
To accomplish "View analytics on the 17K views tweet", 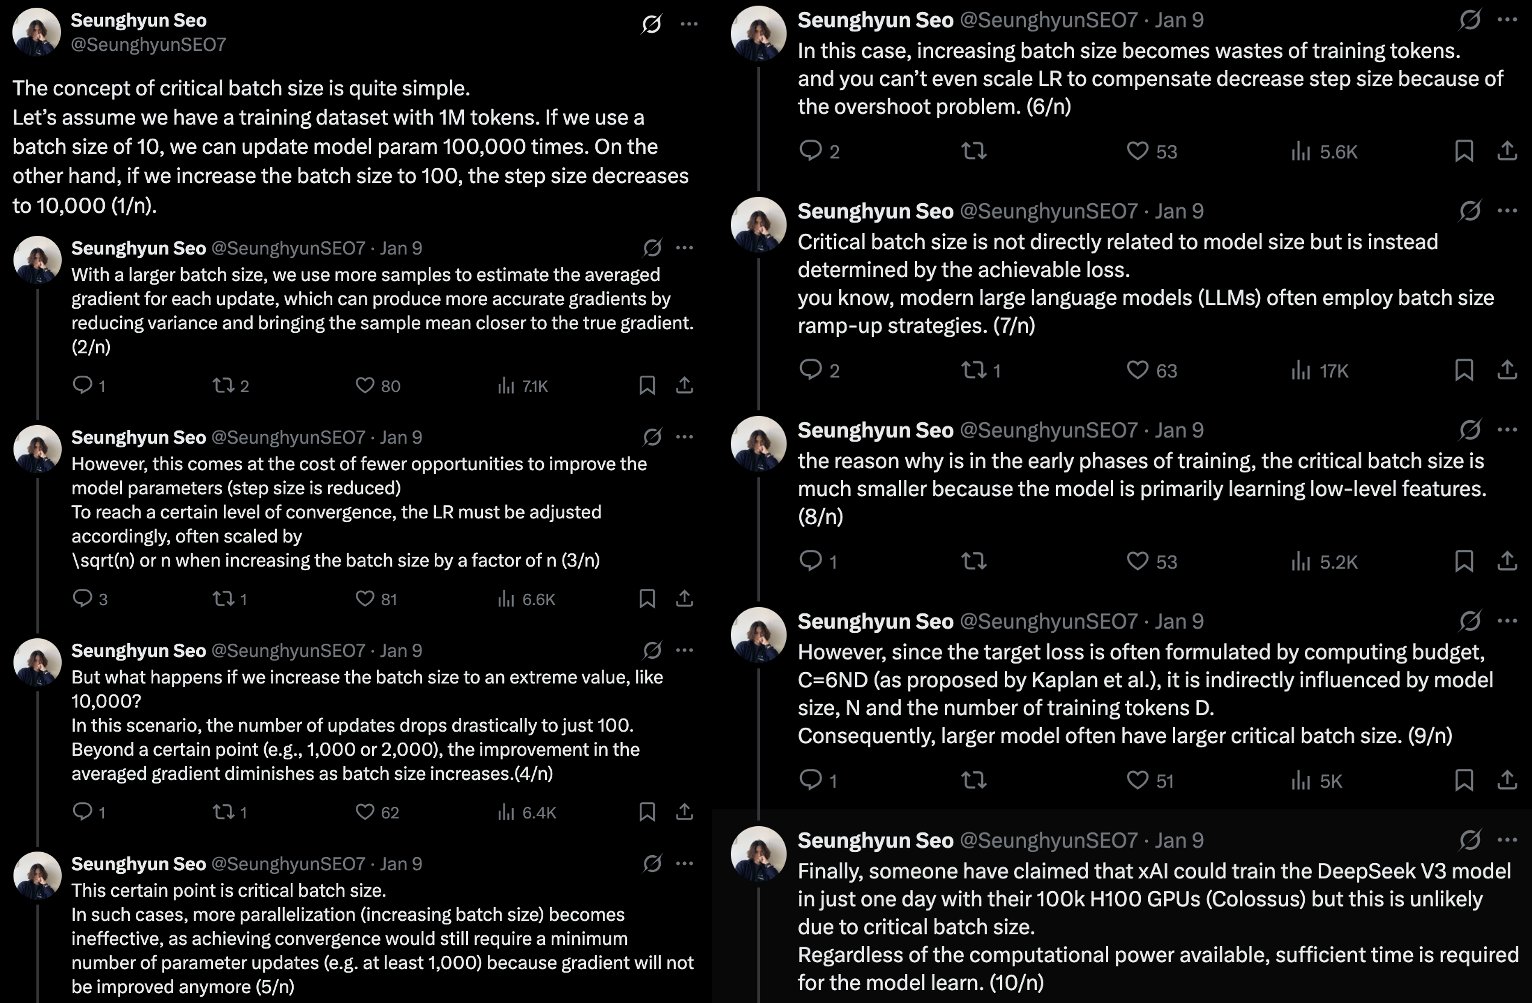I will point(1319,370).
